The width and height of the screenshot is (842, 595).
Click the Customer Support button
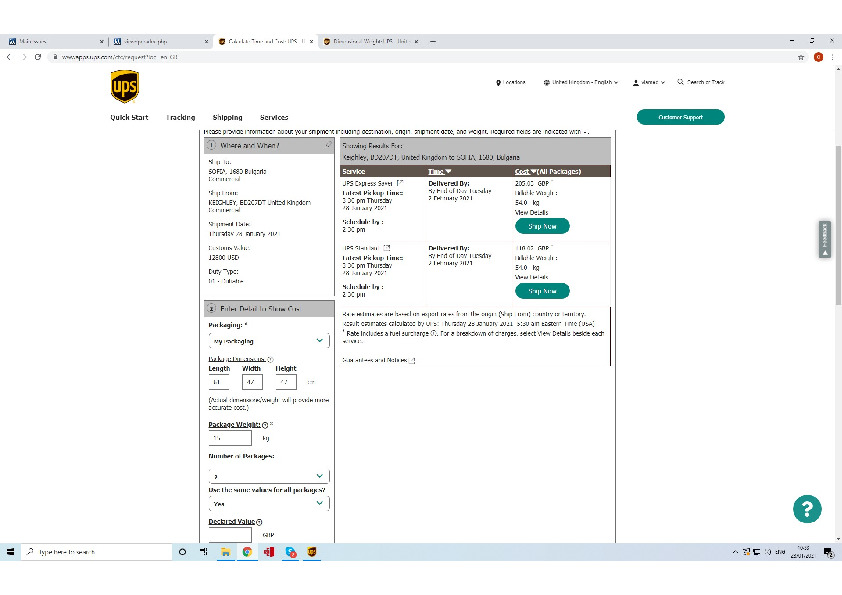point(680,117)
